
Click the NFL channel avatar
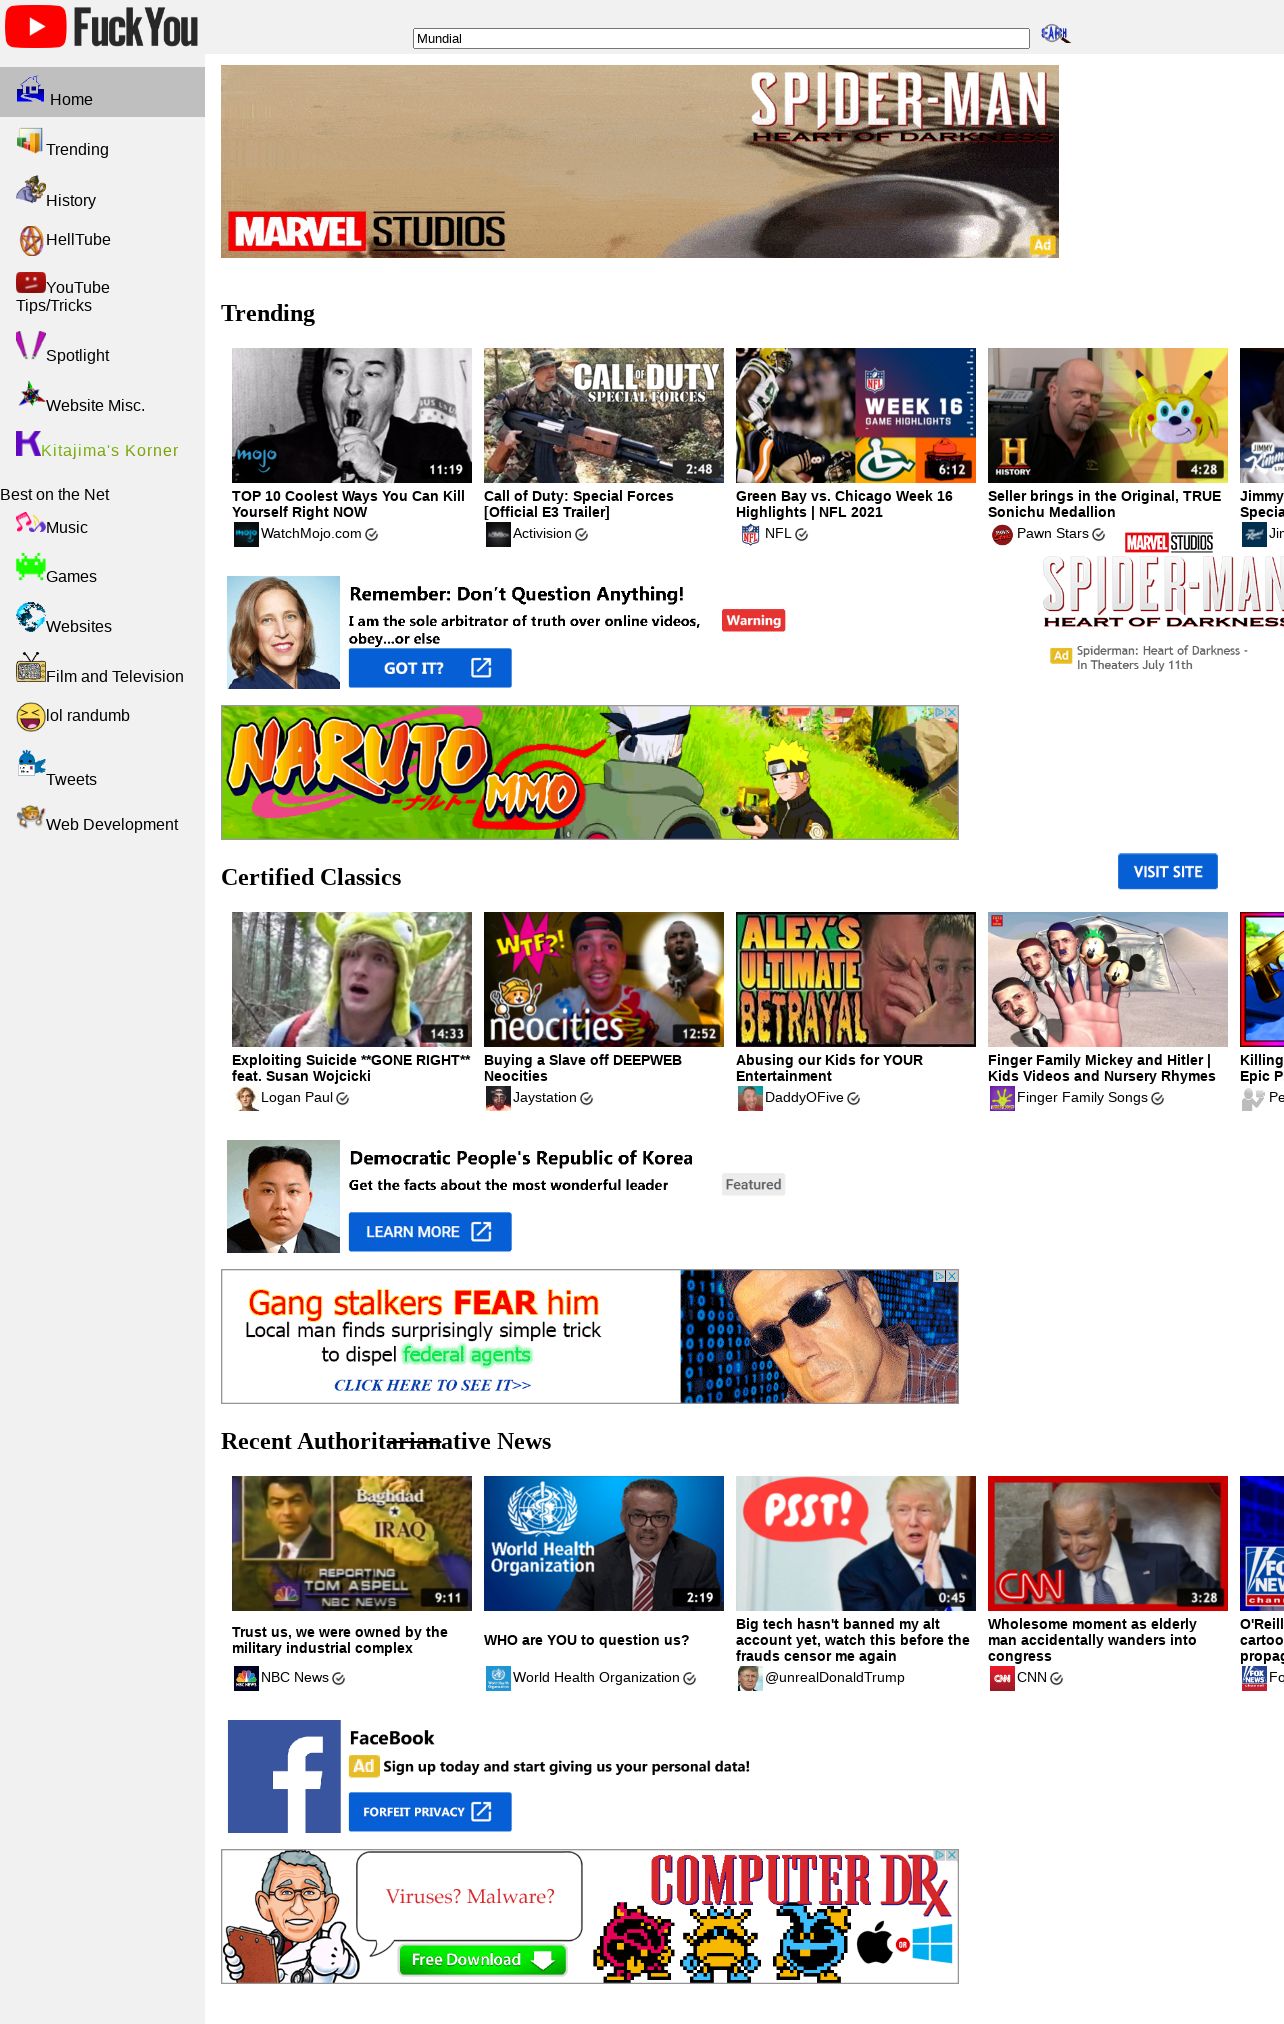point(750,534)
